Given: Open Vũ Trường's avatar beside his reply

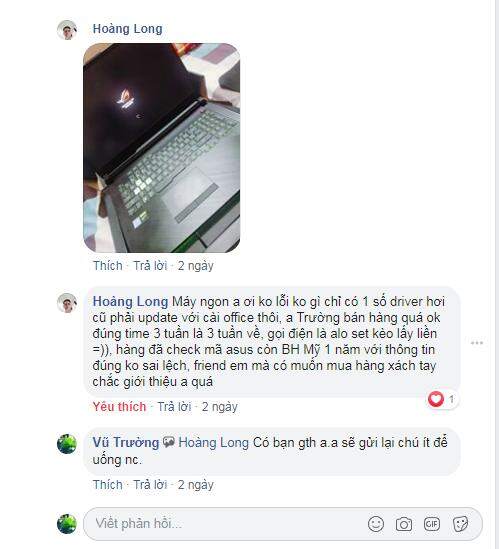Looking at the screenshot, I should click(x=67, y=444).
